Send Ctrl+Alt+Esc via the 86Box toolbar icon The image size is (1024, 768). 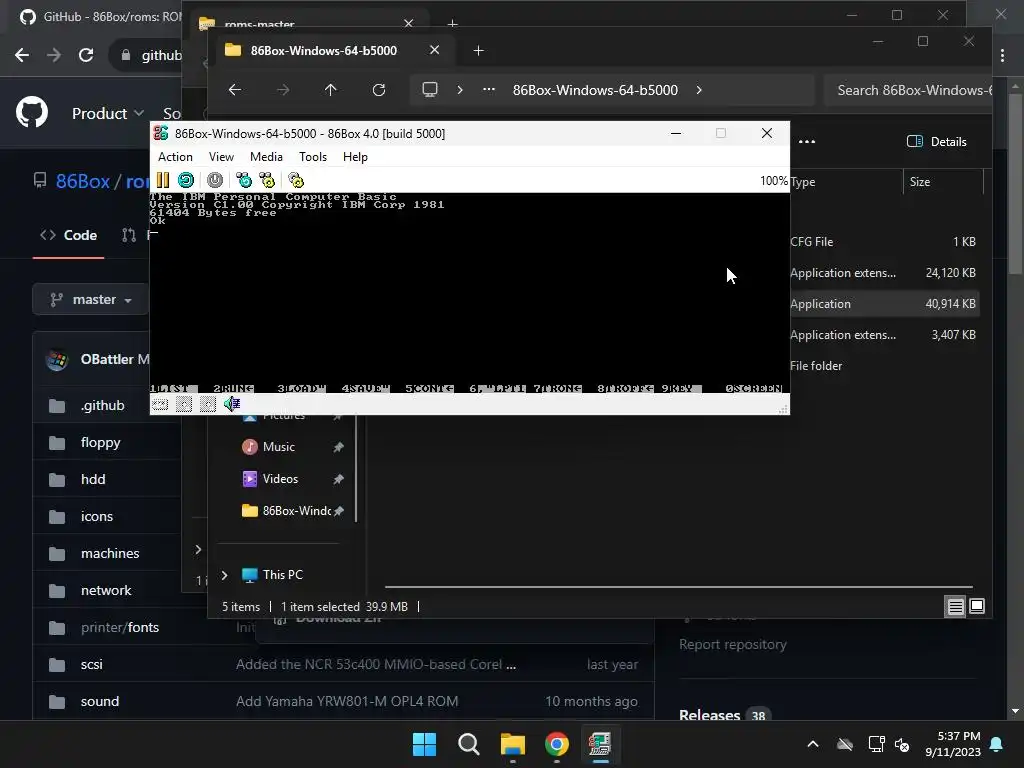point(267,180)
